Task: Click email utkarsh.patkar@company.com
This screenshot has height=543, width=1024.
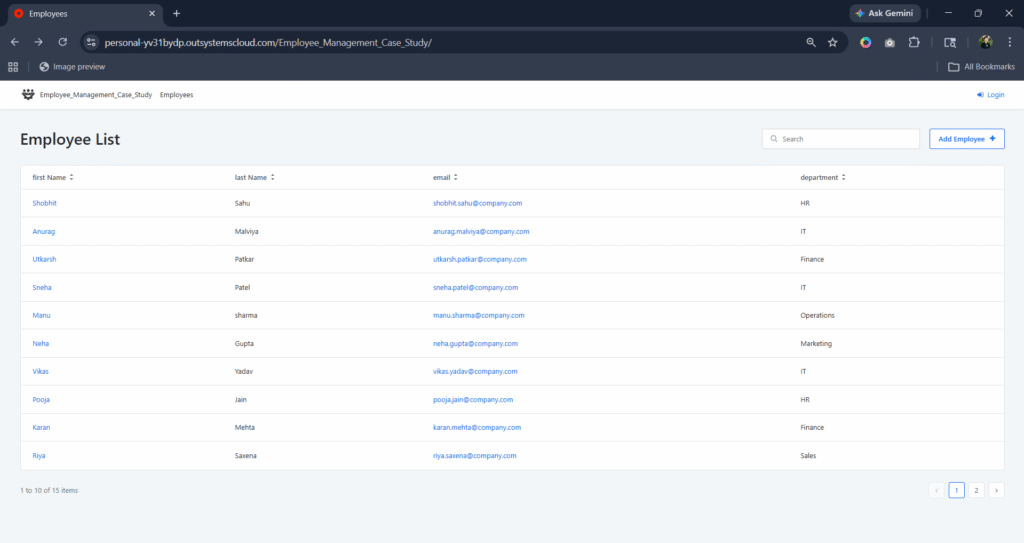Action: [x=480, y=259]
